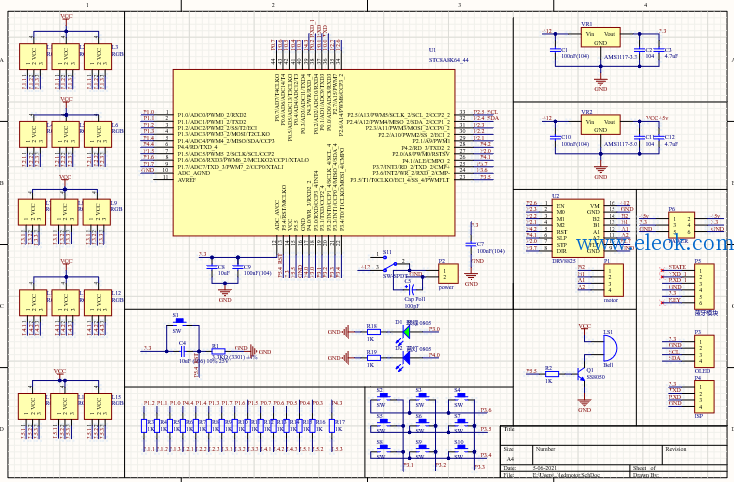
Task: Click the GND symbol under VR2
Action: [x=601, y=169]
